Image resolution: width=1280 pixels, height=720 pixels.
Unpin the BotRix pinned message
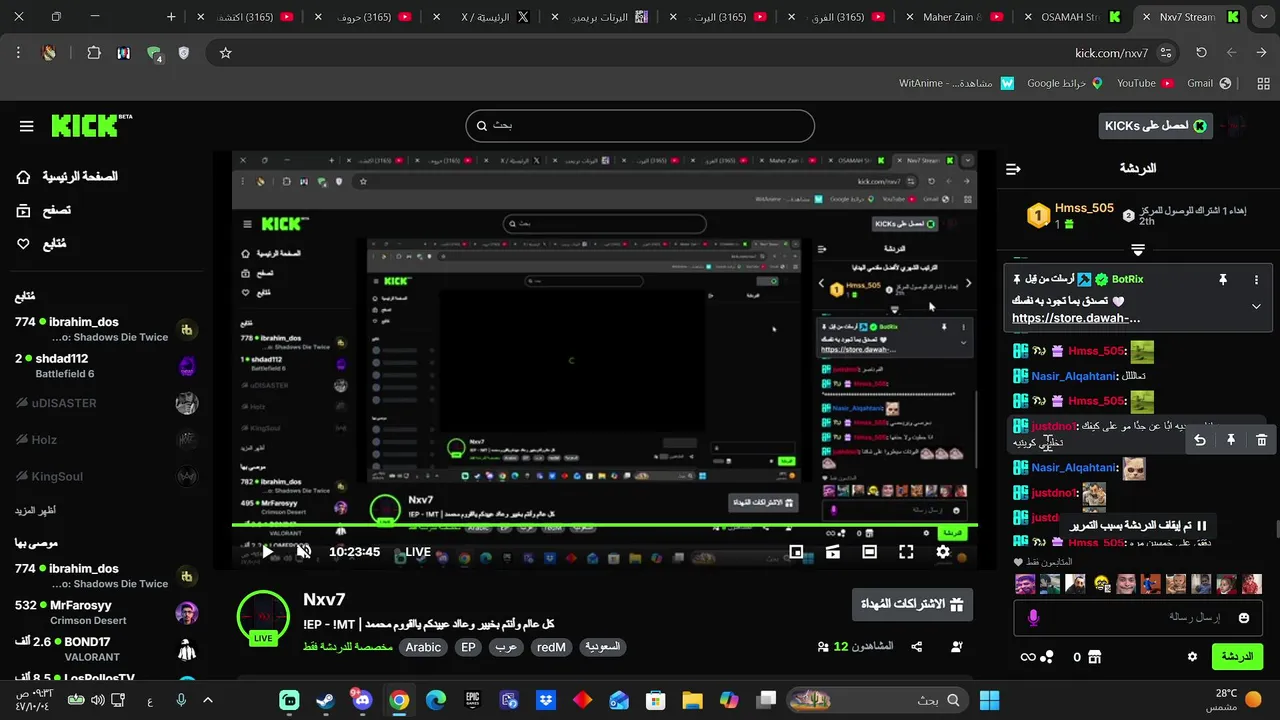coord(1222,280)
